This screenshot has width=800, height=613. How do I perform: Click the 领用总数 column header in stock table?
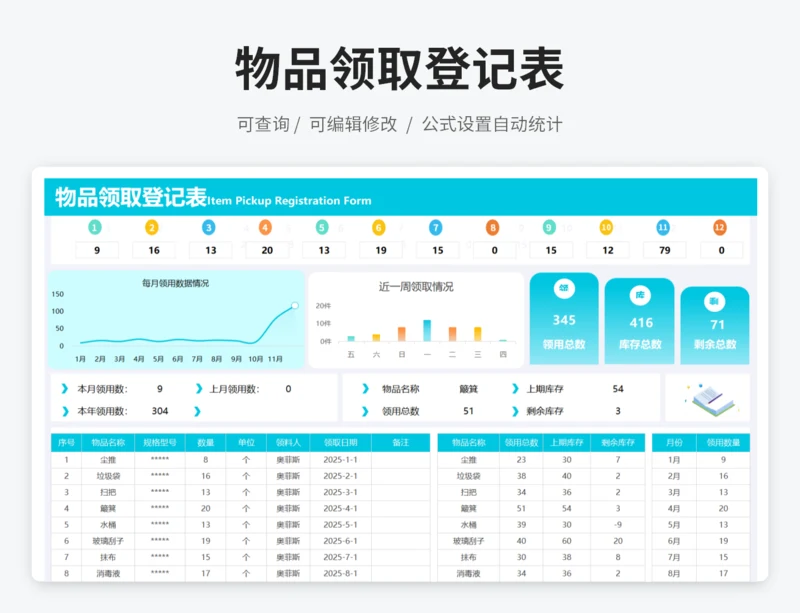point(521,443)
